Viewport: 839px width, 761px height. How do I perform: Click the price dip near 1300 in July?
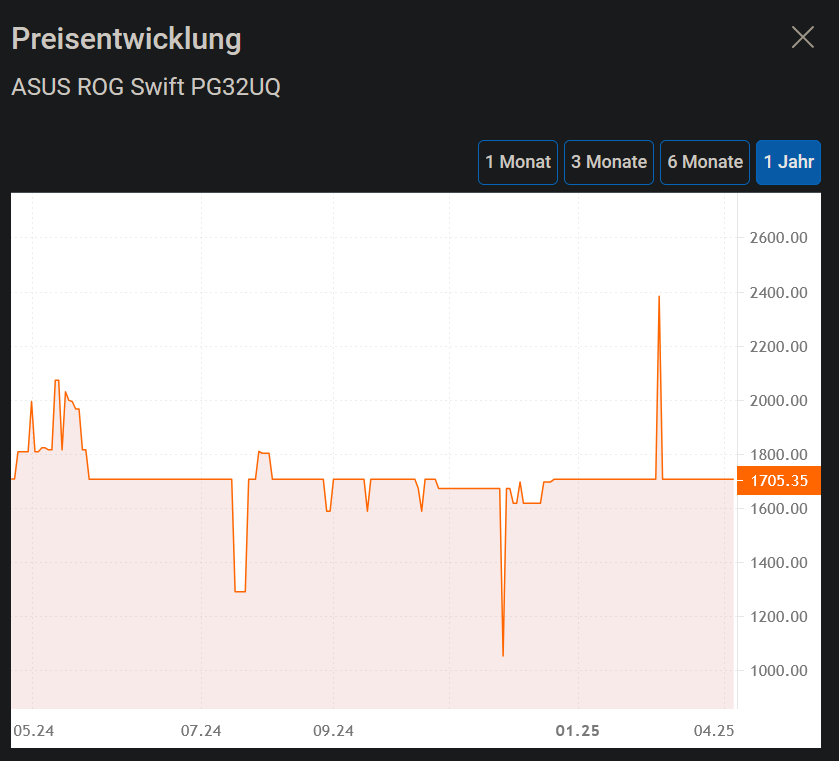click(x=240, y=590)
